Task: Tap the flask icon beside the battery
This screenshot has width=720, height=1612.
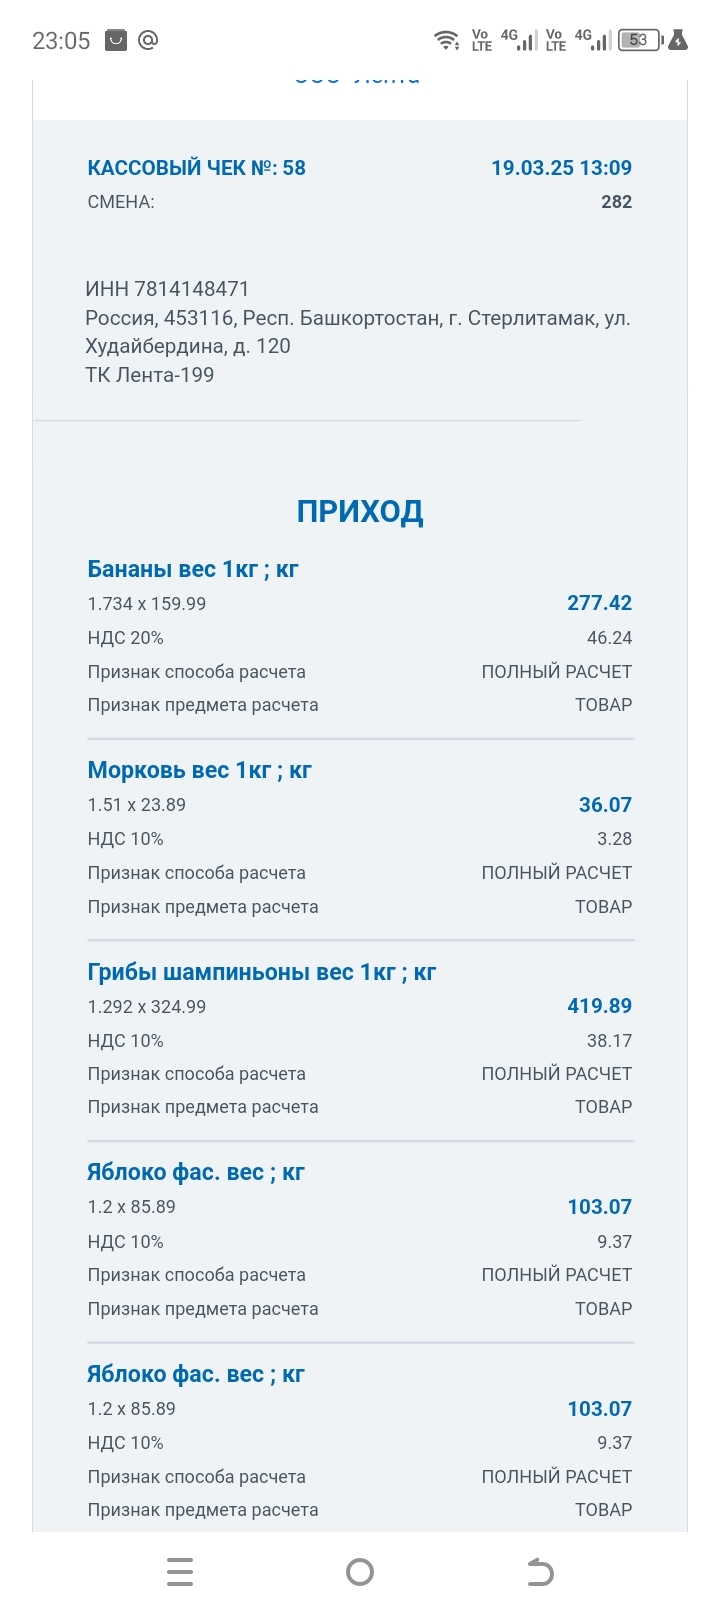Action: coord(678,40)
